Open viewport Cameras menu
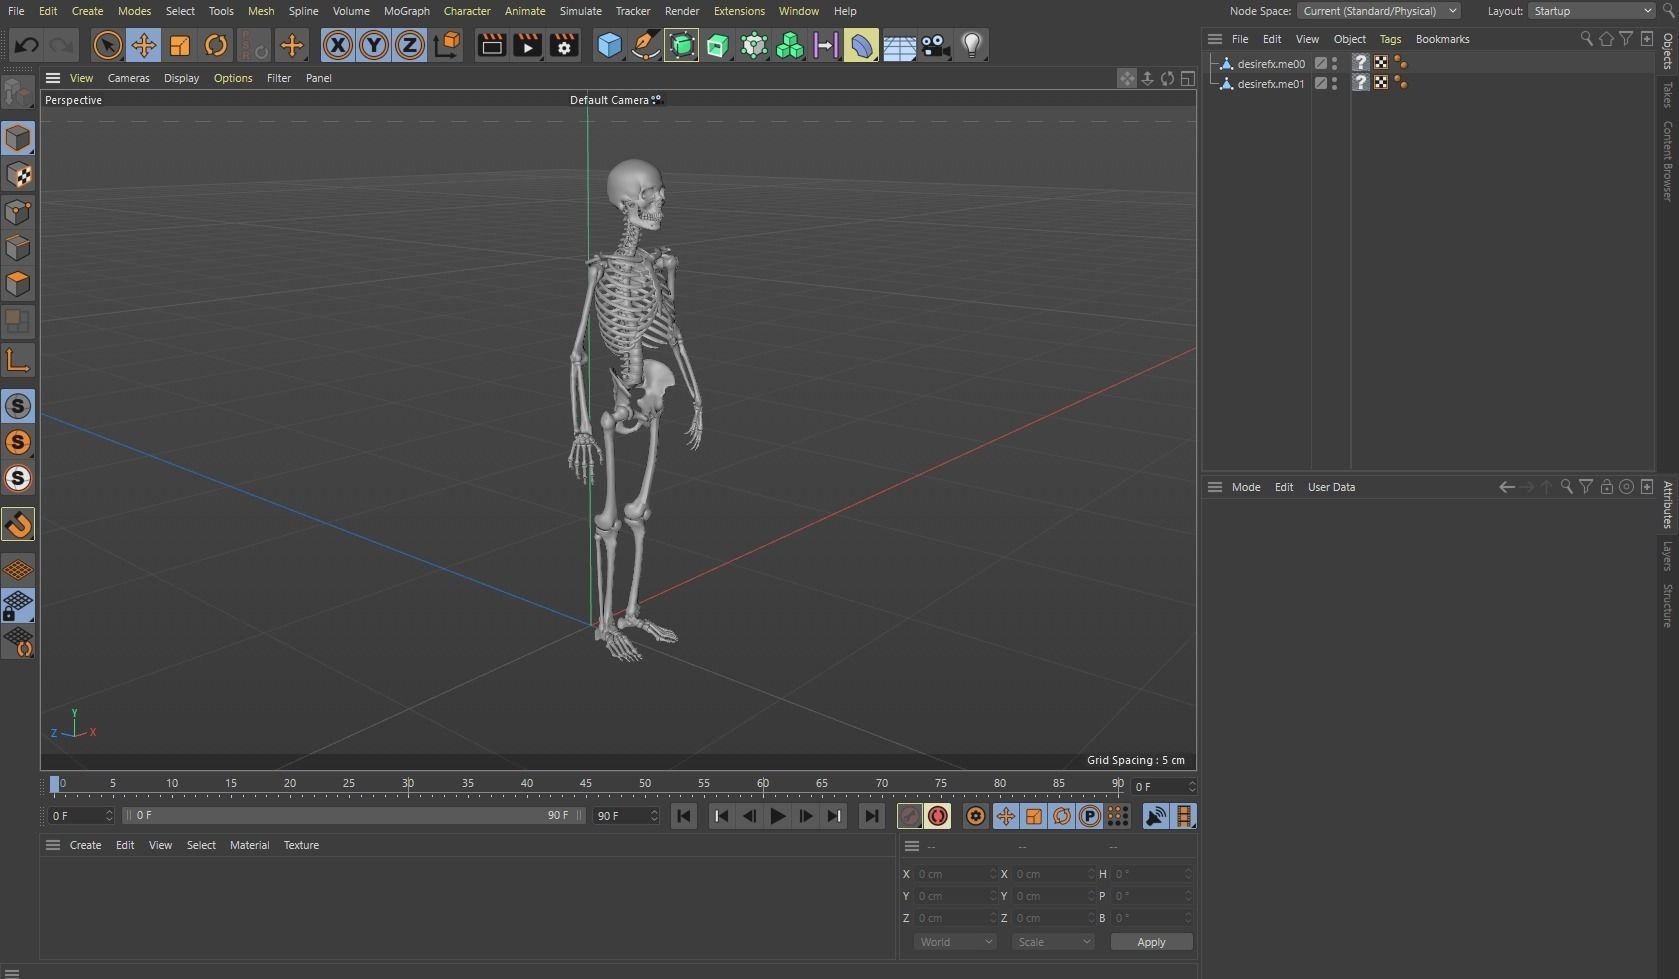Viewport: 1679px width, 979px height. (x=128, y=78)
